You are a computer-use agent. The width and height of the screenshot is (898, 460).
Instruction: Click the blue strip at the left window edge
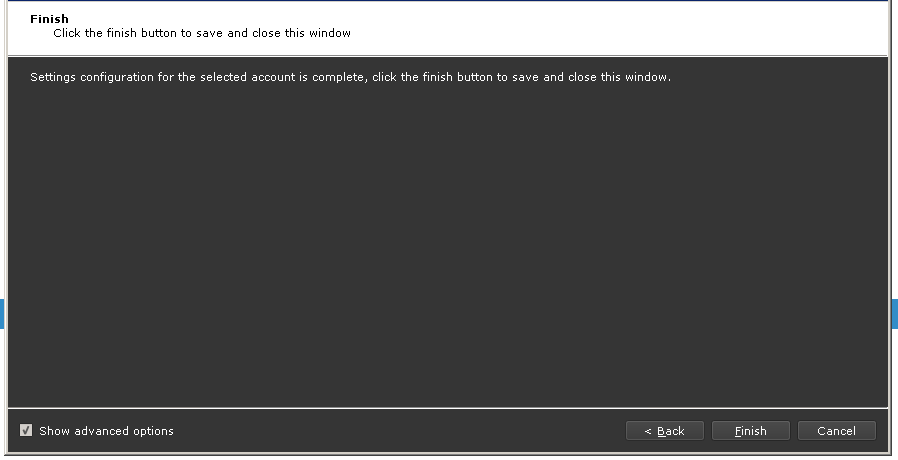click(2, 313)
